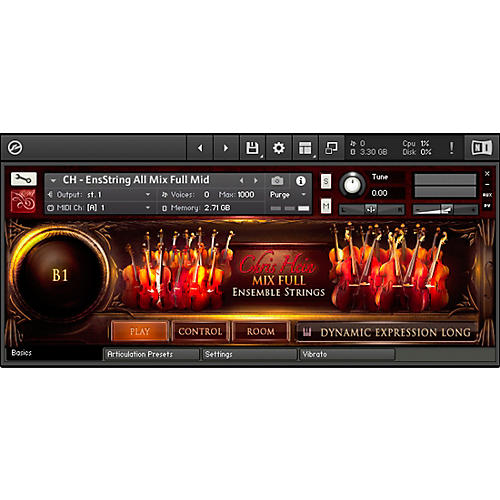Go to next preset with top-bar right arrow
Viewport: 500px width, 500px height.
226,148
